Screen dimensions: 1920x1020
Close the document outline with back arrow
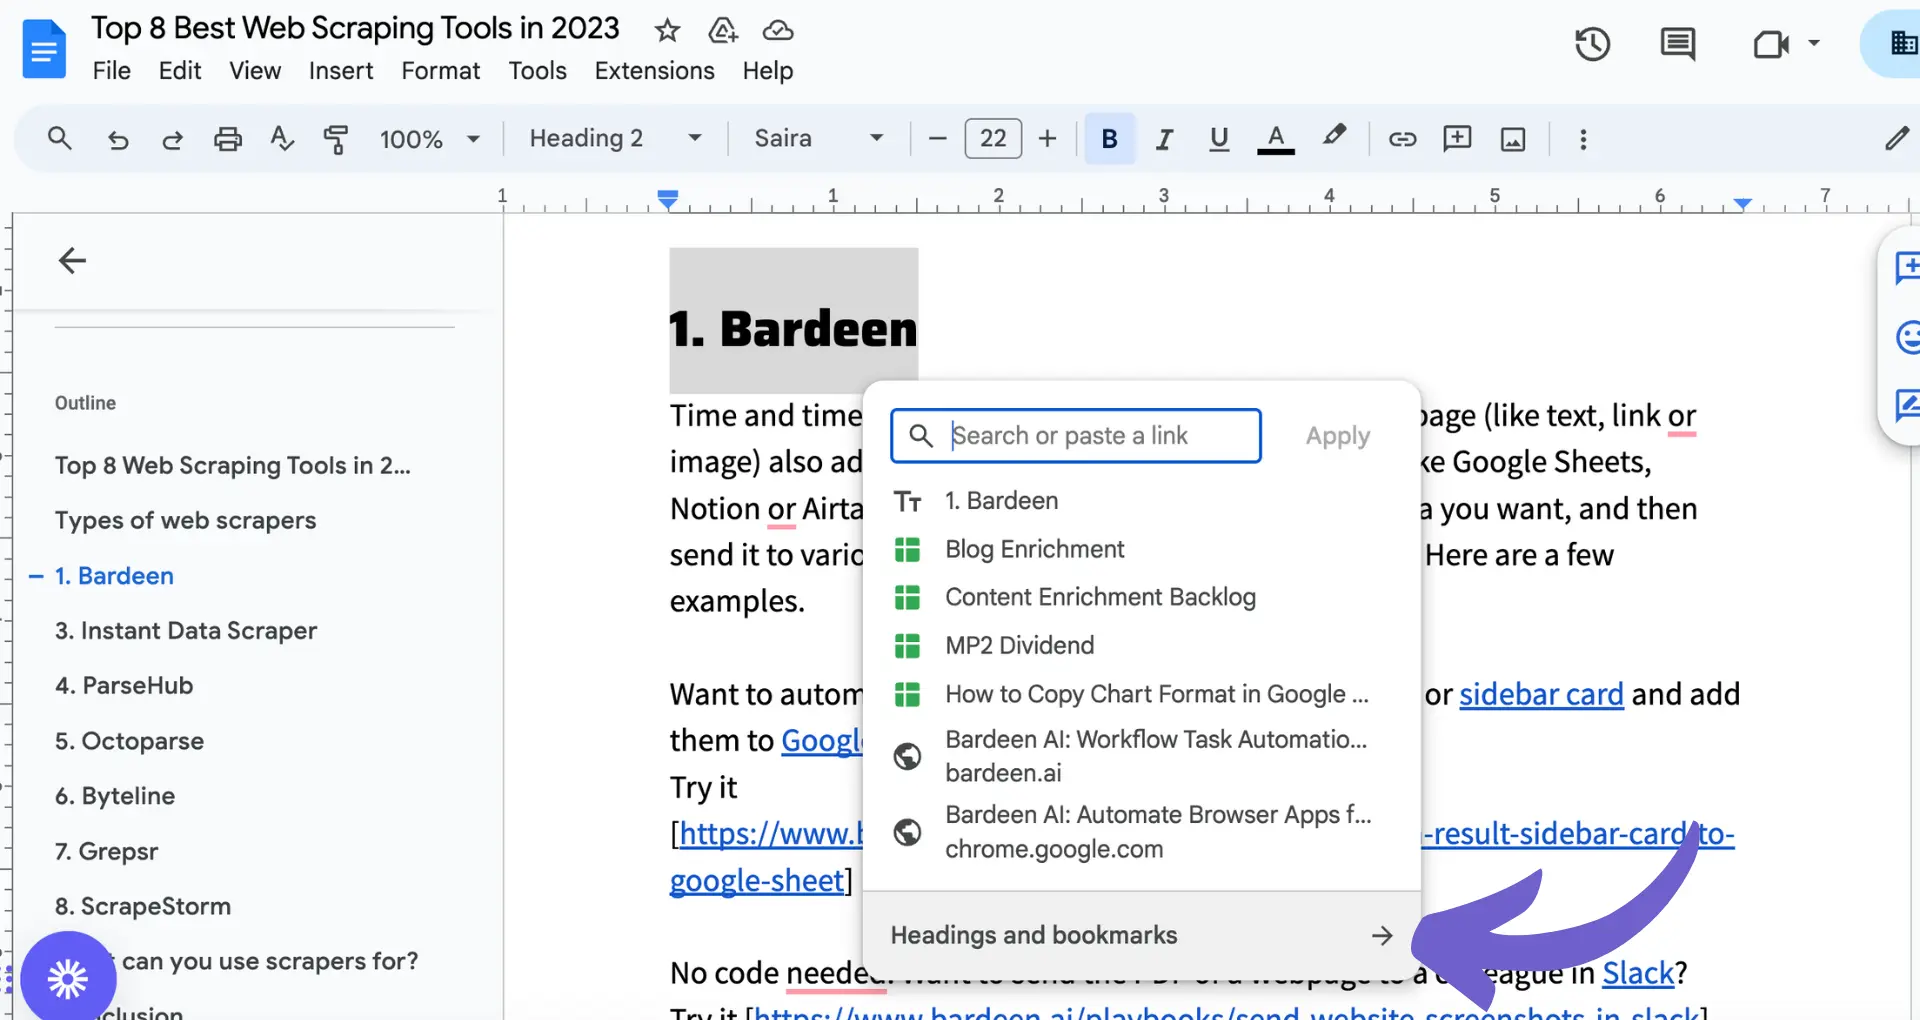pyautogui.click(x=72, y=261)
